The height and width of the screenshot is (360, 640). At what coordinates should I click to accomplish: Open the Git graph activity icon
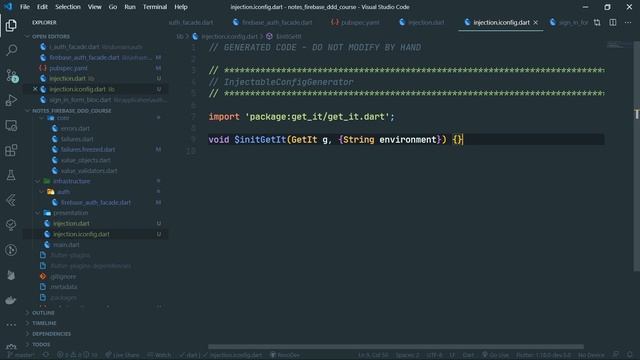click(x=11, y=250)
